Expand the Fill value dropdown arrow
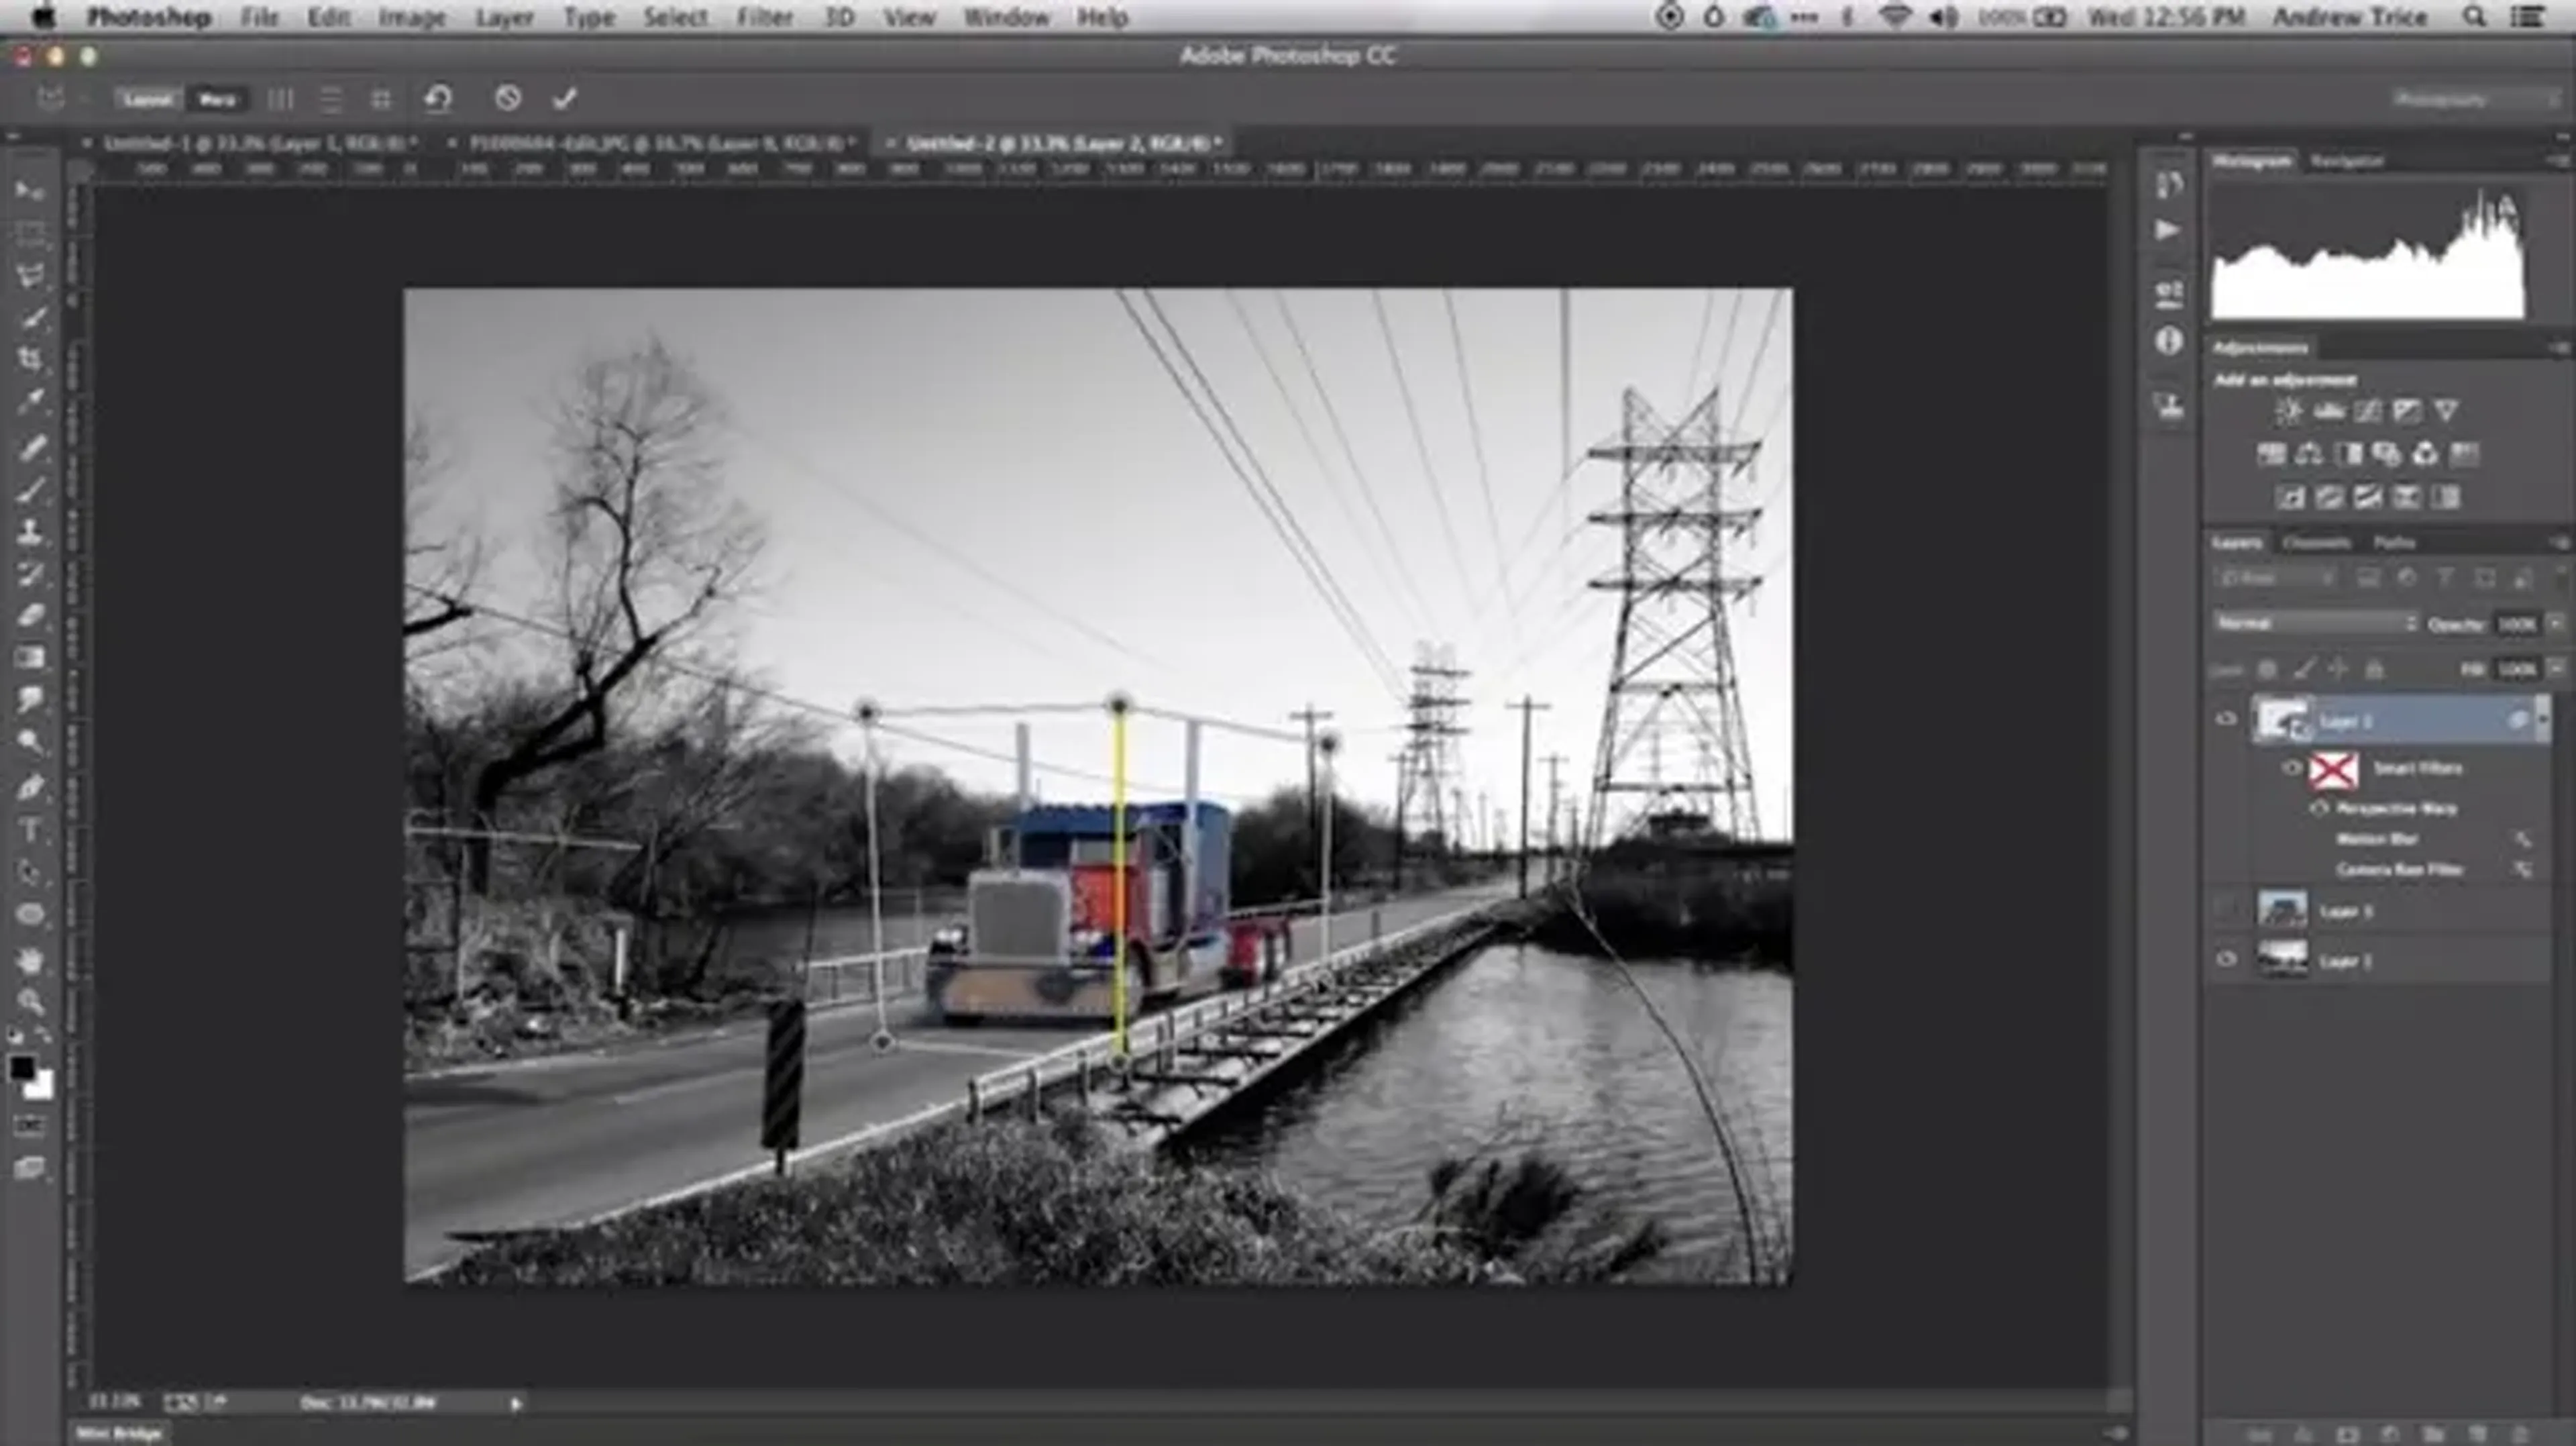Image resolution: width=2576 pixels, height=1446 pixels. tap(2555, 668)
